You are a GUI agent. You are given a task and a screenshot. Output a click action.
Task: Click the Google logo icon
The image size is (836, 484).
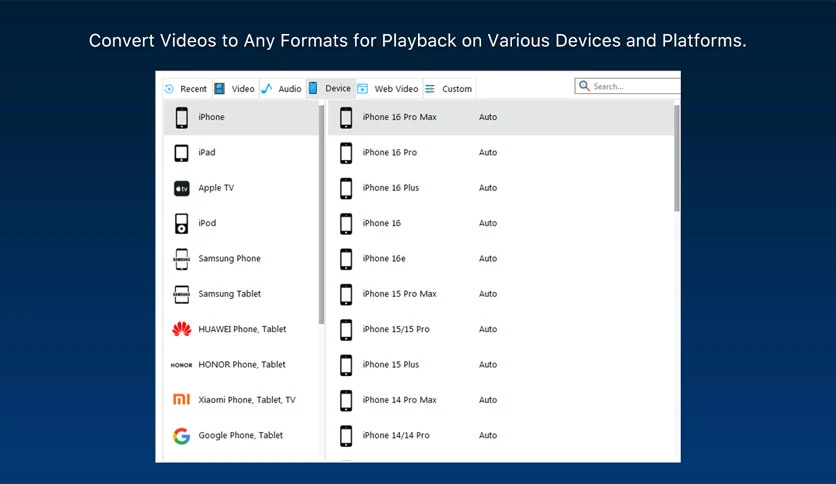tap(181, 436)
